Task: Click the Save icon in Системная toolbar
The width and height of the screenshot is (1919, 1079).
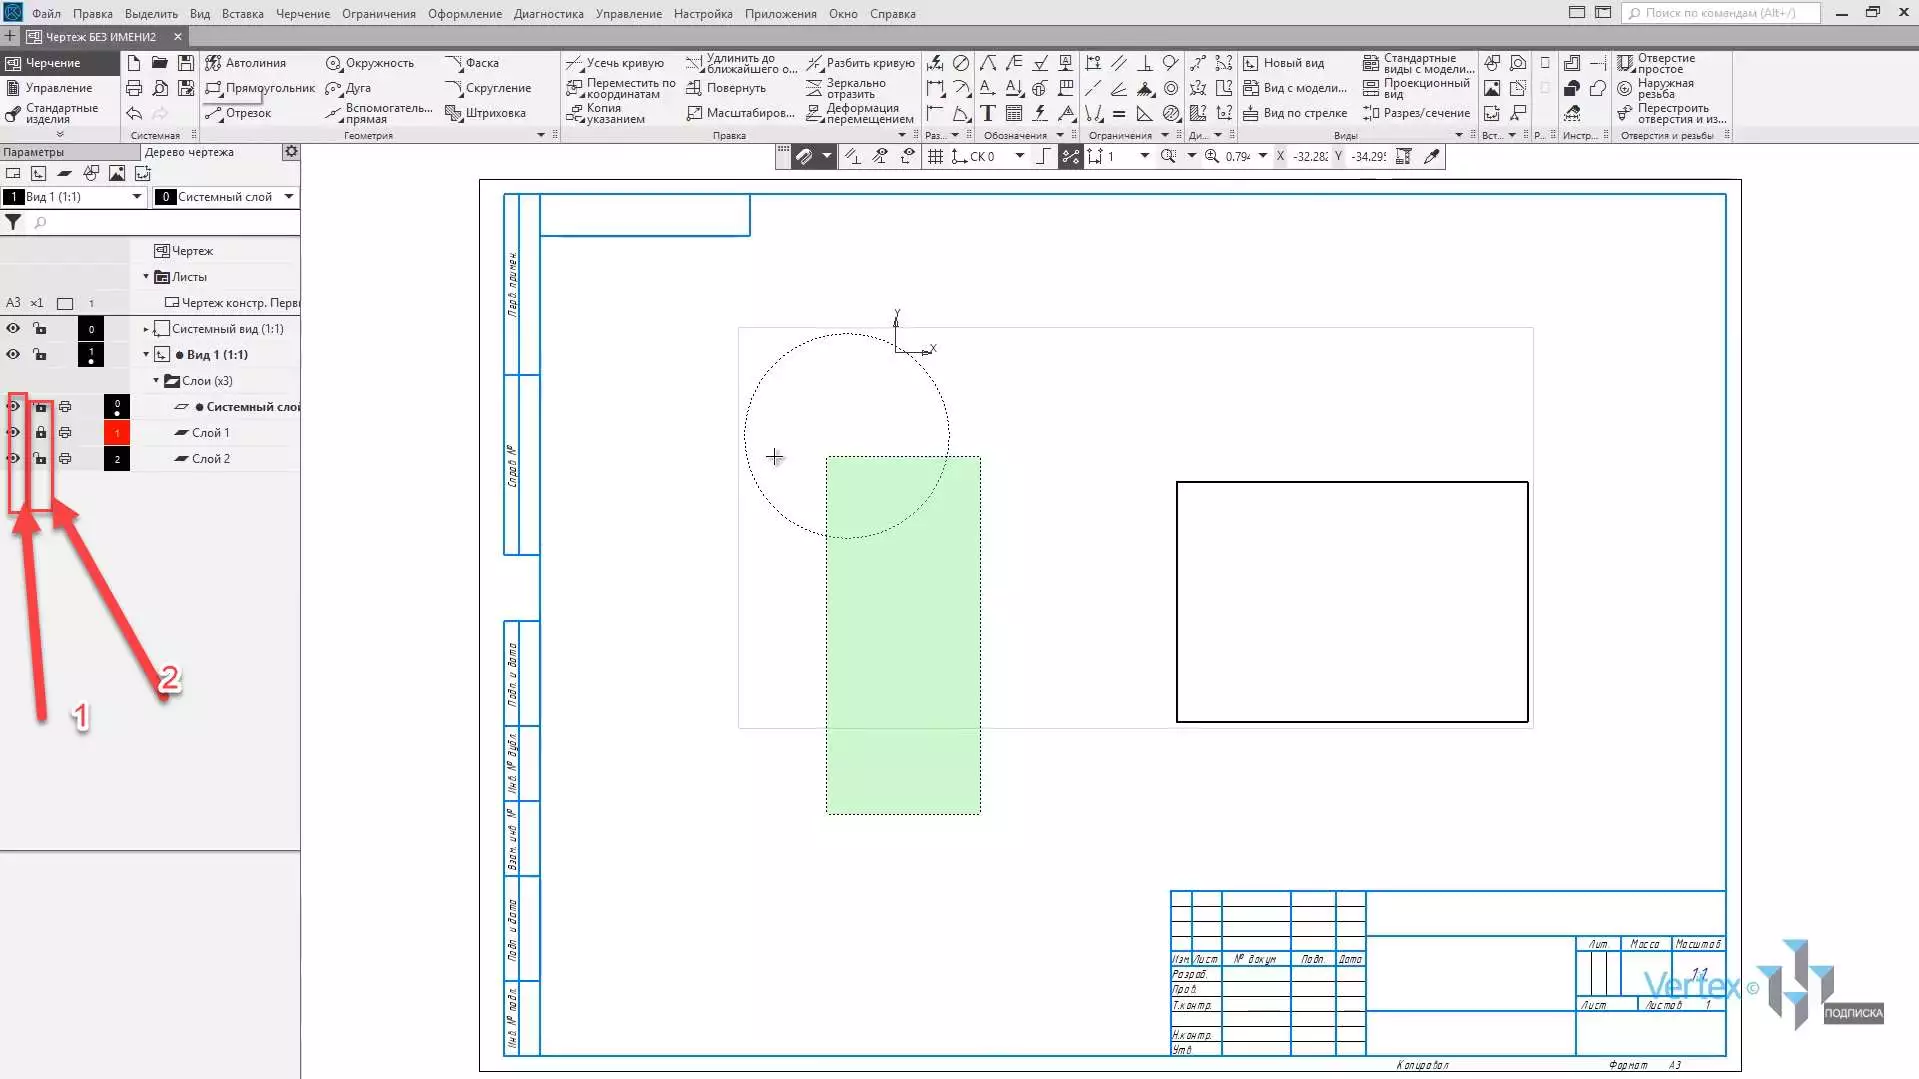Action: tap(185, 63)
